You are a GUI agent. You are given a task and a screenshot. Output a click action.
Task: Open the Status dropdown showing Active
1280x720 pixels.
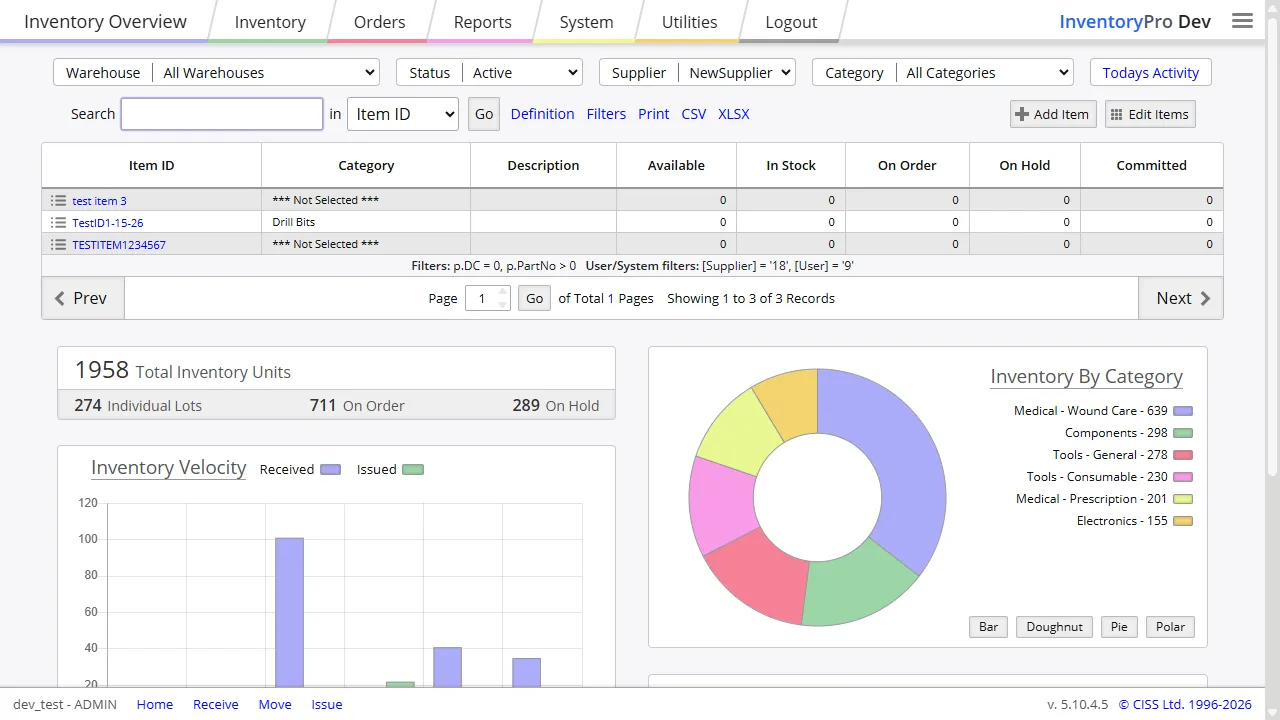[524, 72]
